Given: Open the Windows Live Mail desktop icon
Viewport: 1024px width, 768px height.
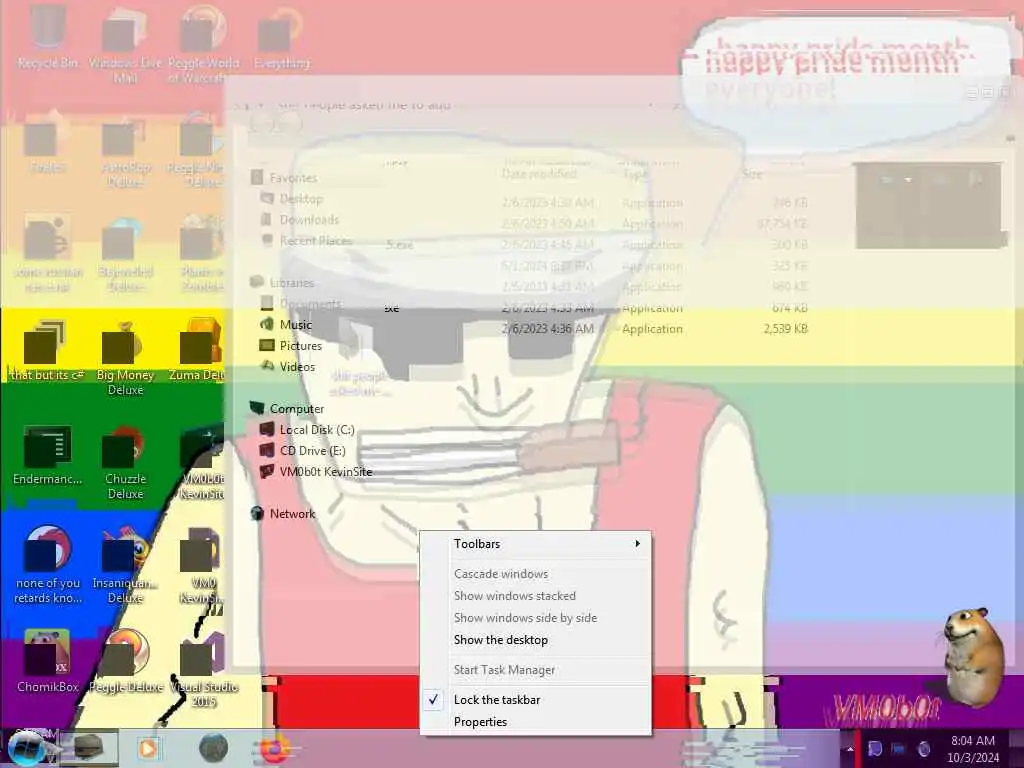Looking at the screenshot, I should (x=124, y=46).
